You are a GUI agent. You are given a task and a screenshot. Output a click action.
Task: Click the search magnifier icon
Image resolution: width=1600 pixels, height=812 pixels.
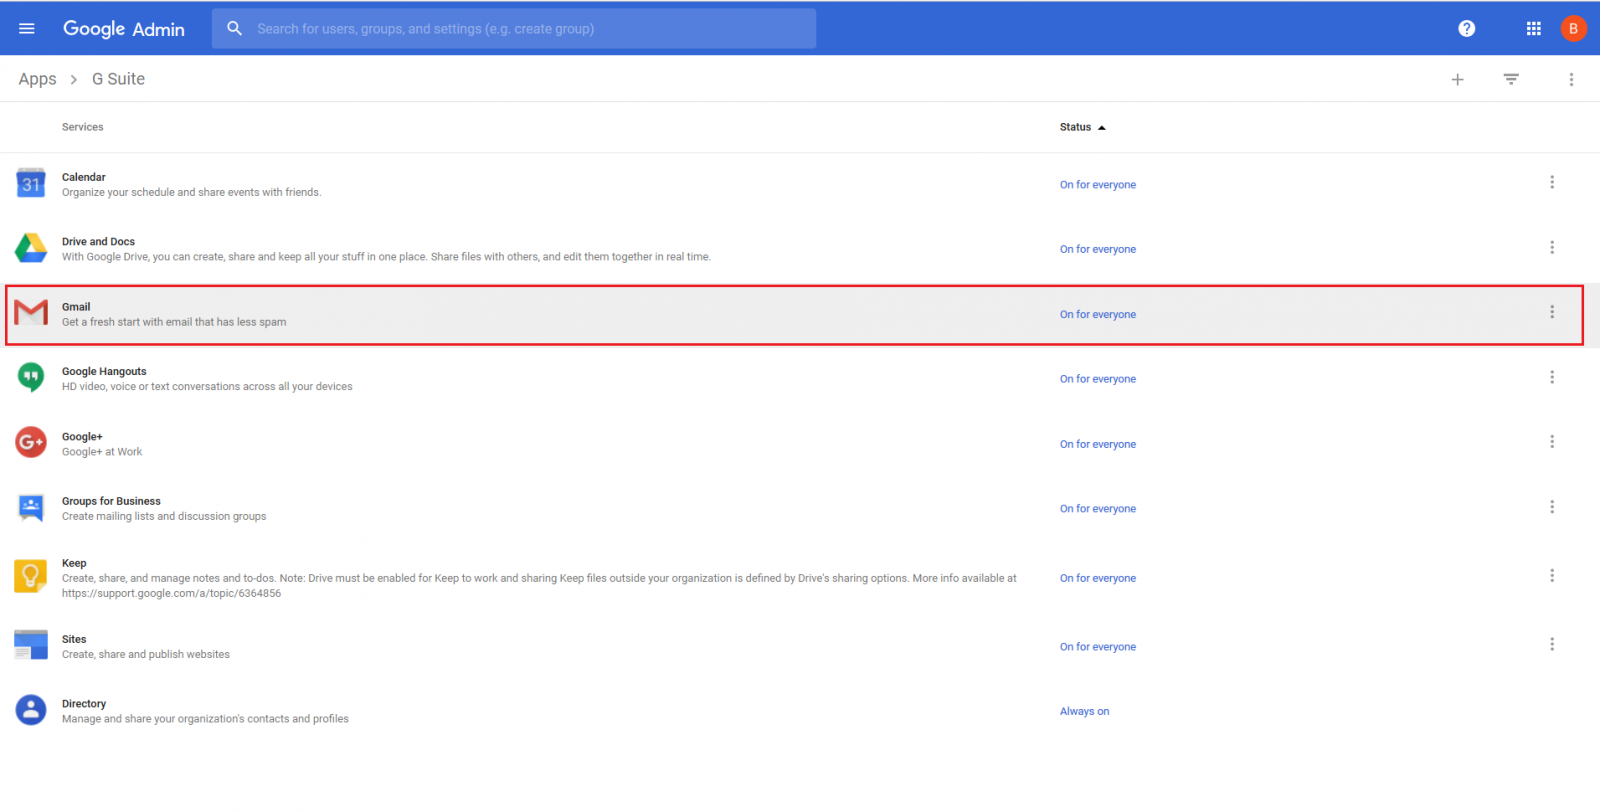234,29
